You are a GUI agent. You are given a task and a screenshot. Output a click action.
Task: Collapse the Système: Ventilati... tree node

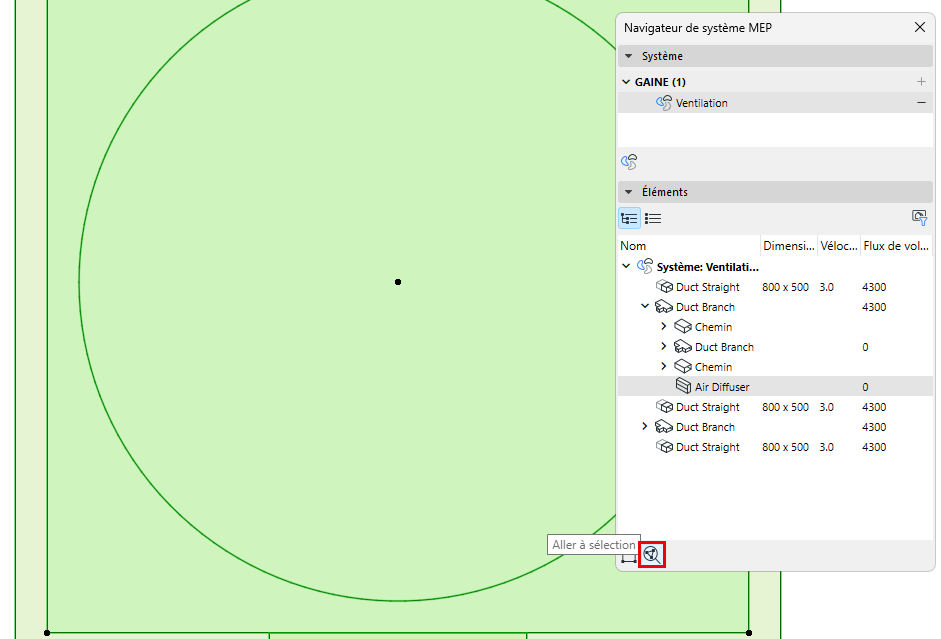click(x=626, y=266)
